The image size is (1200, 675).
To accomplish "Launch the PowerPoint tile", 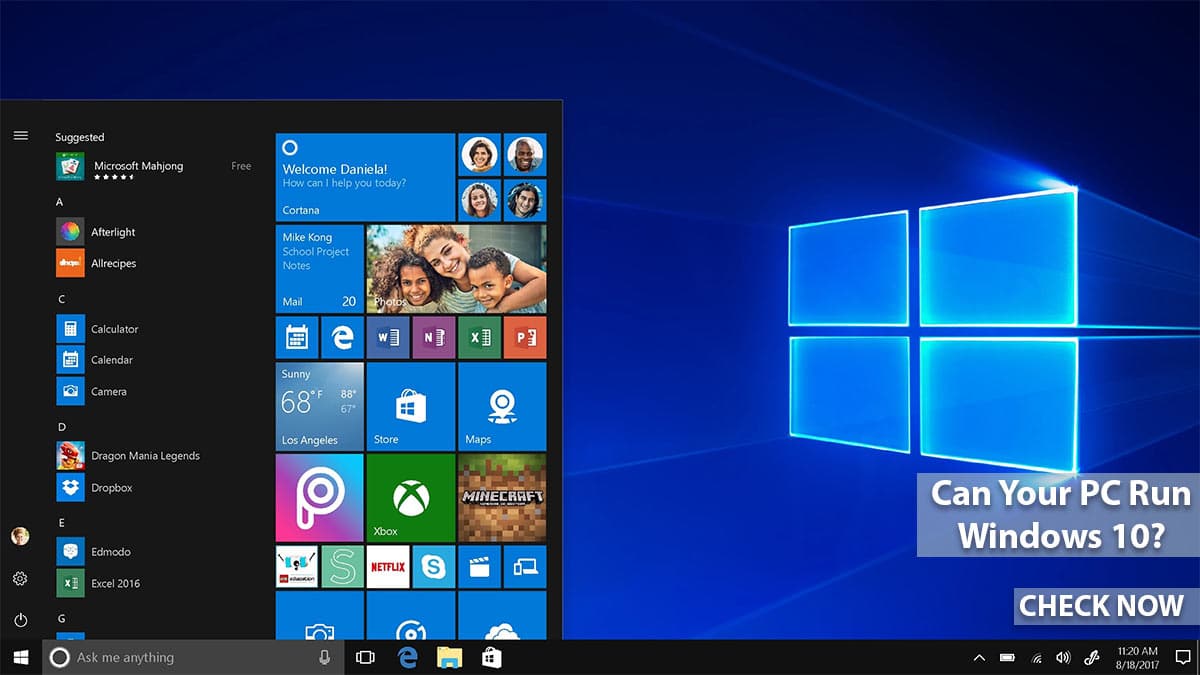I will tap(525, 337).
